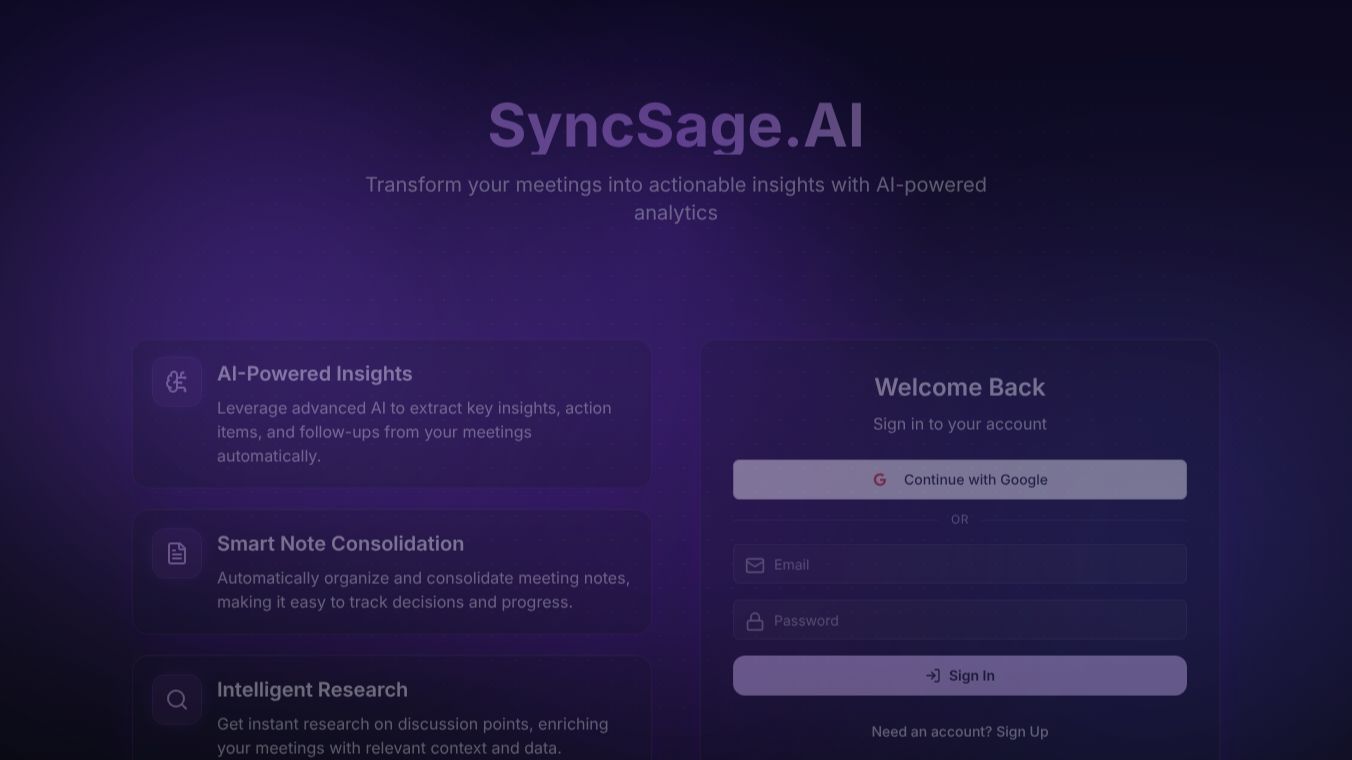Image resolution: width=1352 pixels, height=760 pixels.
Task: Click the SyncSage.AI title
Action: point(676,126)
